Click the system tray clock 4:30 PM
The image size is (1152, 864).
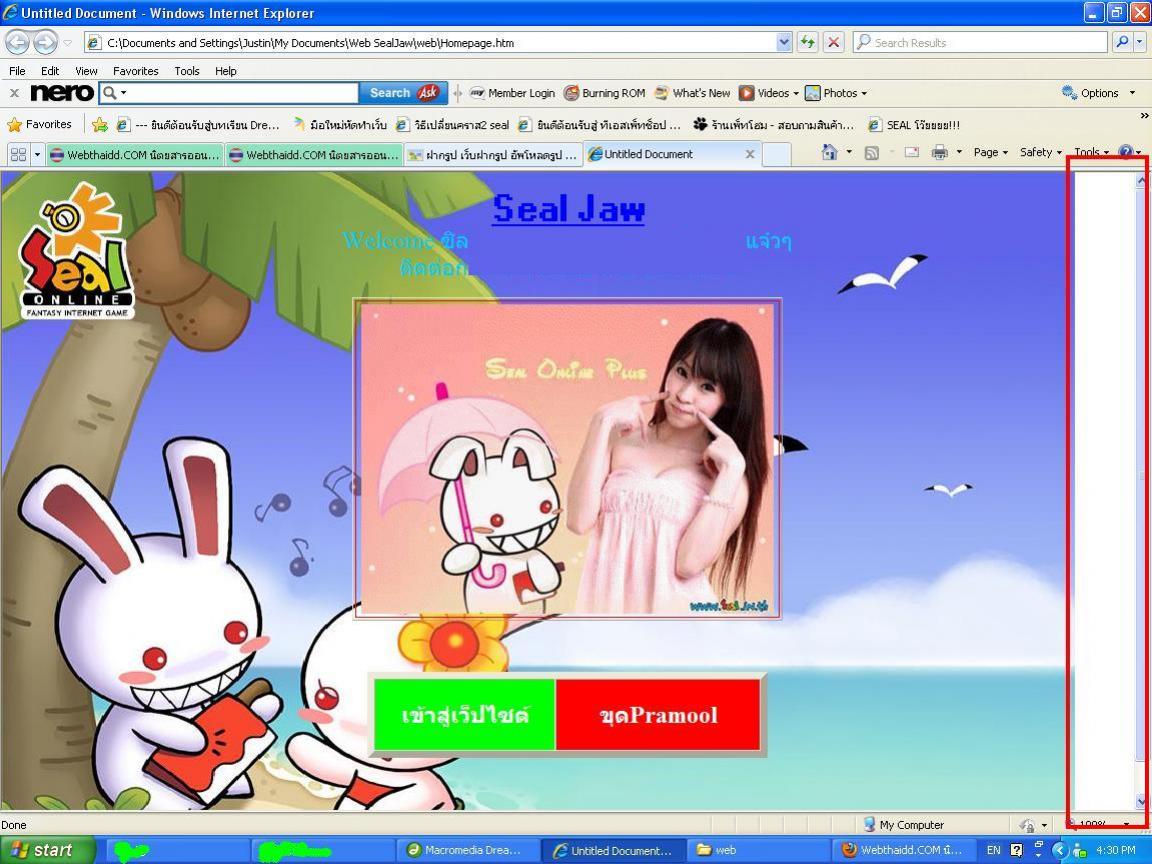(x=1115, y=850)
